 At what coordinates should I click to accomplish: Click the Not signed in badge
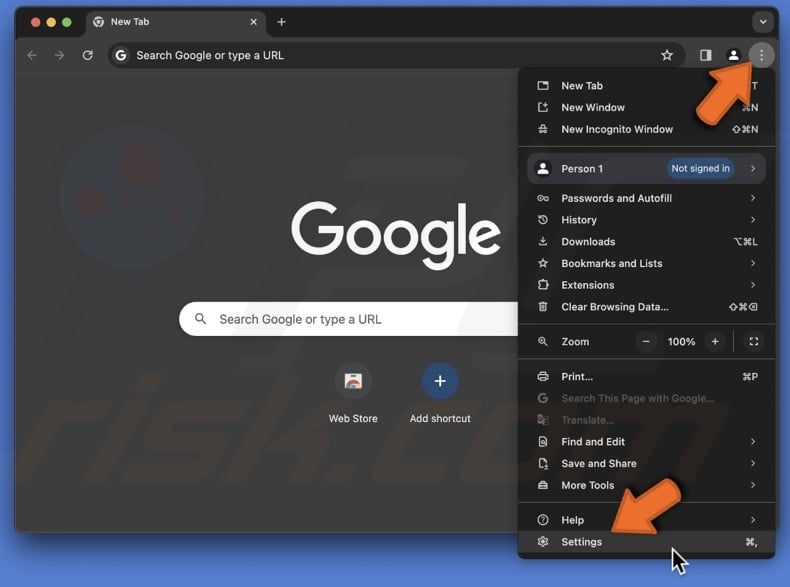click(700, 168)
